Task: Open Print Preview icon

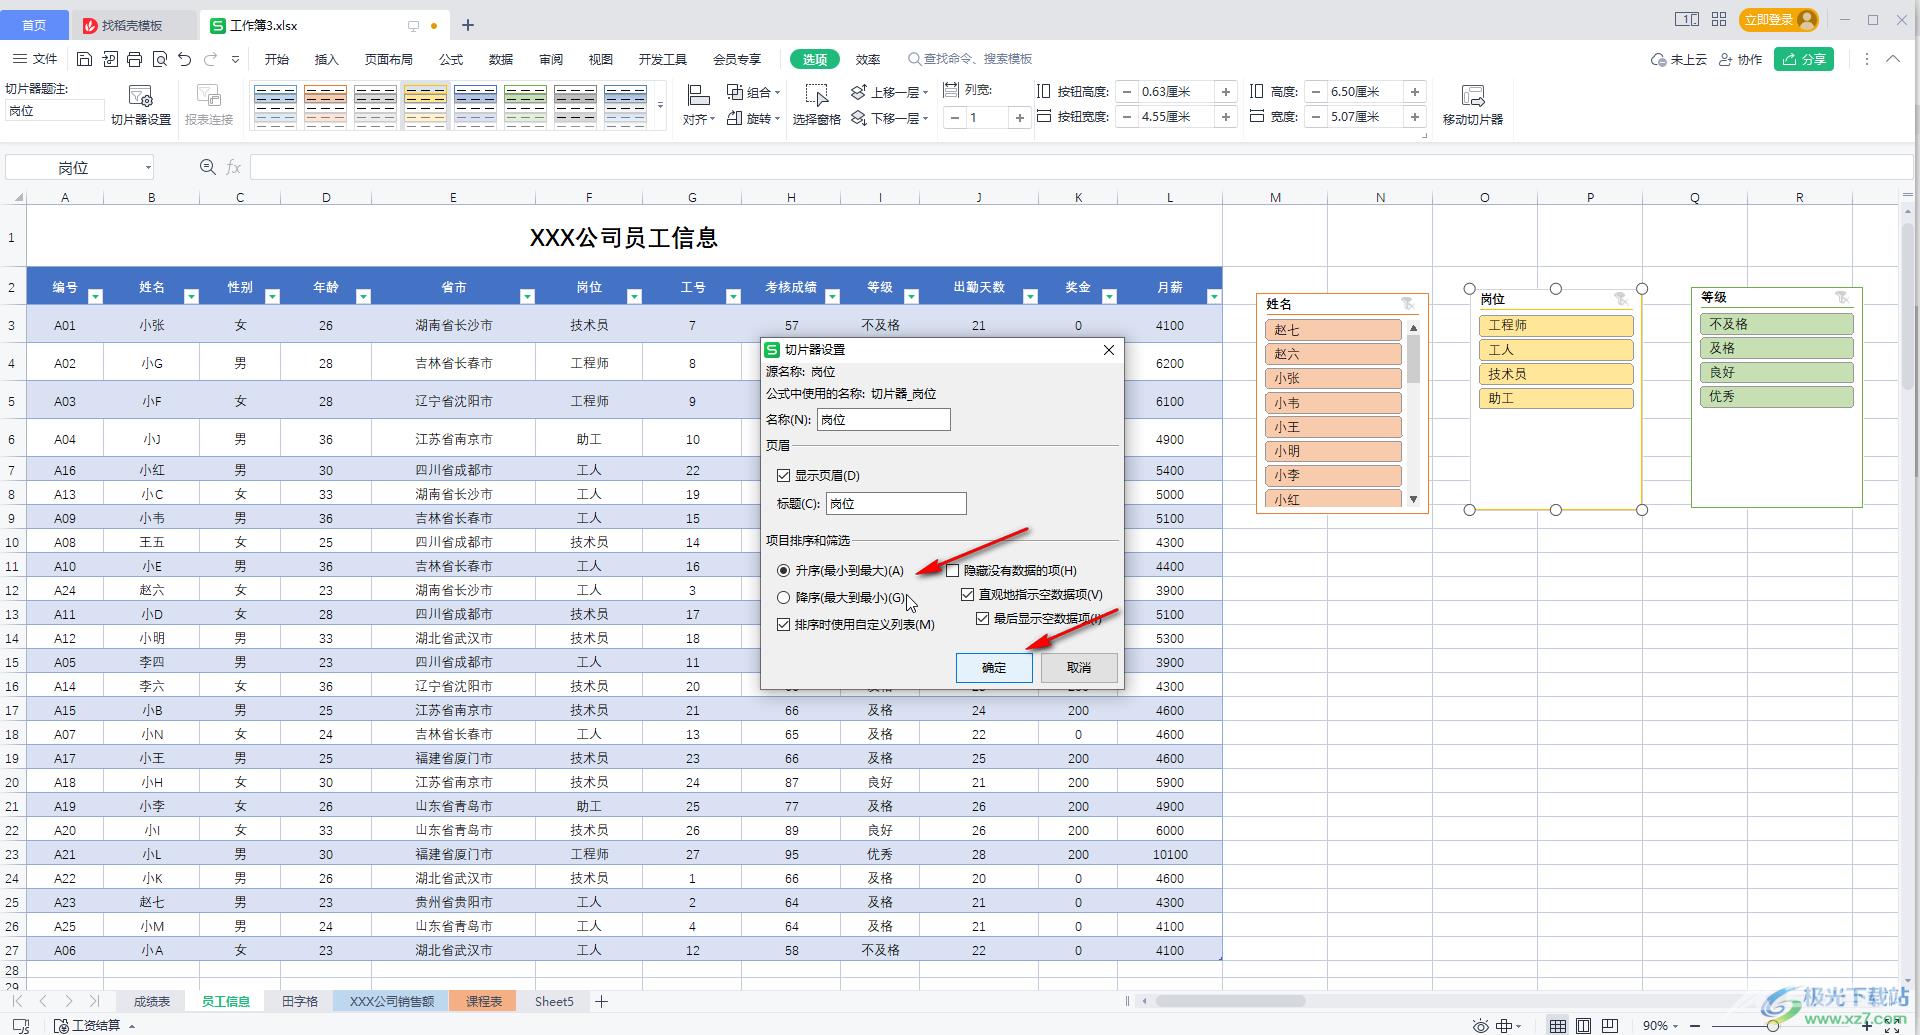Action: tap(160, 59)
